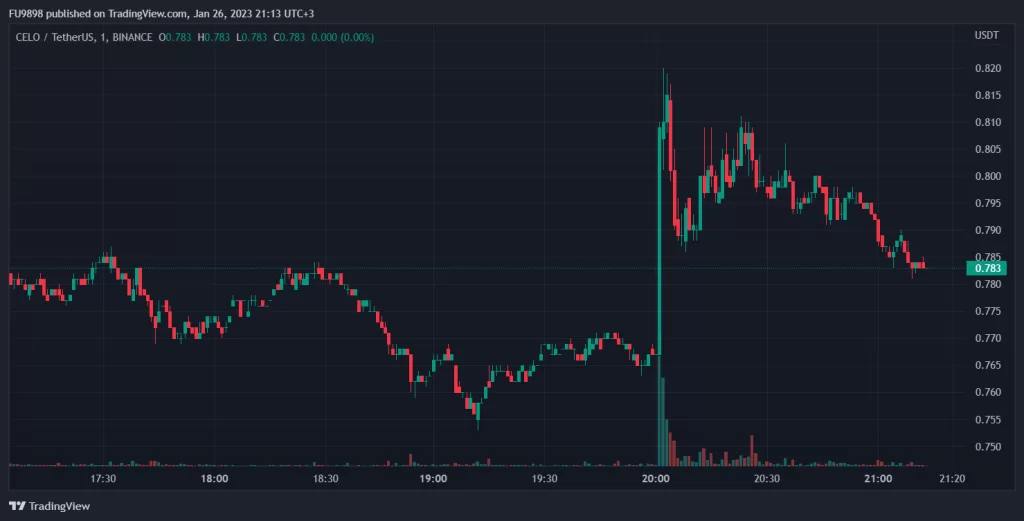The height and width of the screenshot is (521, 1024).
Task: Select the 17:30 time axis label
Action: click(103, 479)
